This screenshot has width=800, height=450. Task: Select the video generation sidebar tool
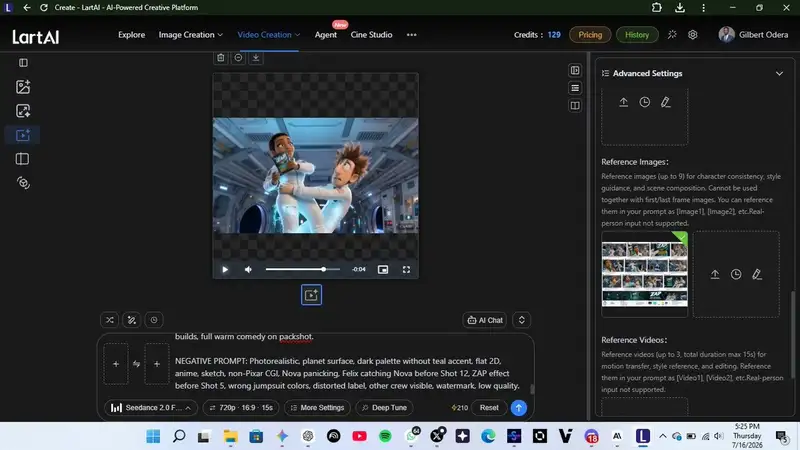(23, 135)
